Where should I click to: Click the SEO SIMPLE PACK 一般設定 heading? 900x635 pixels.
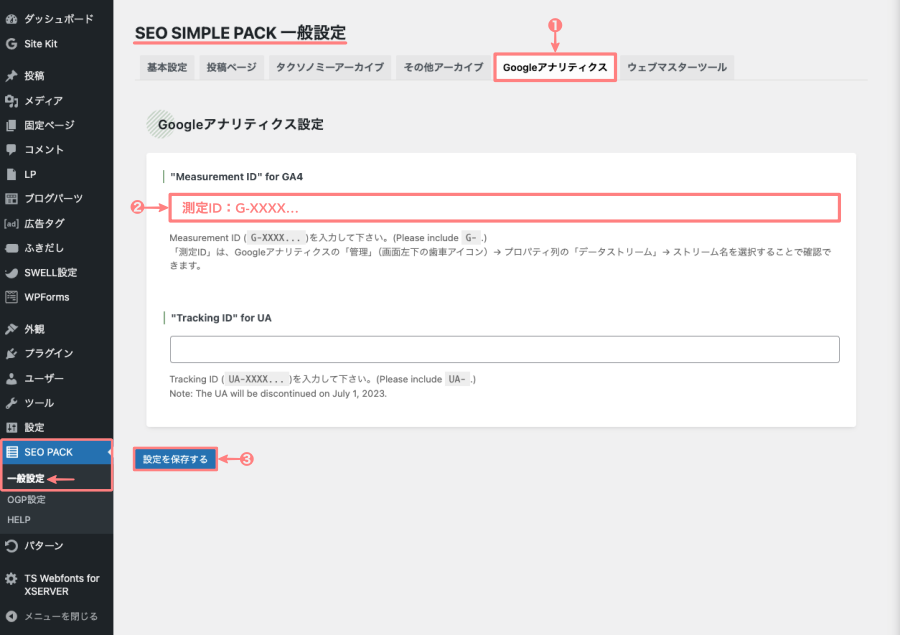(x=240, y=33)
